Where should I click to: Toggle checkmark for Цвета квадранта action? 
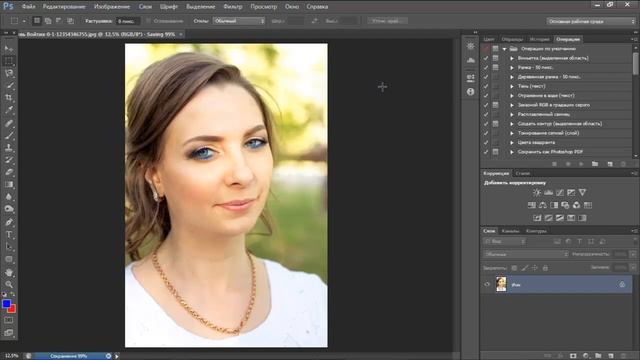tap(486, 142)
